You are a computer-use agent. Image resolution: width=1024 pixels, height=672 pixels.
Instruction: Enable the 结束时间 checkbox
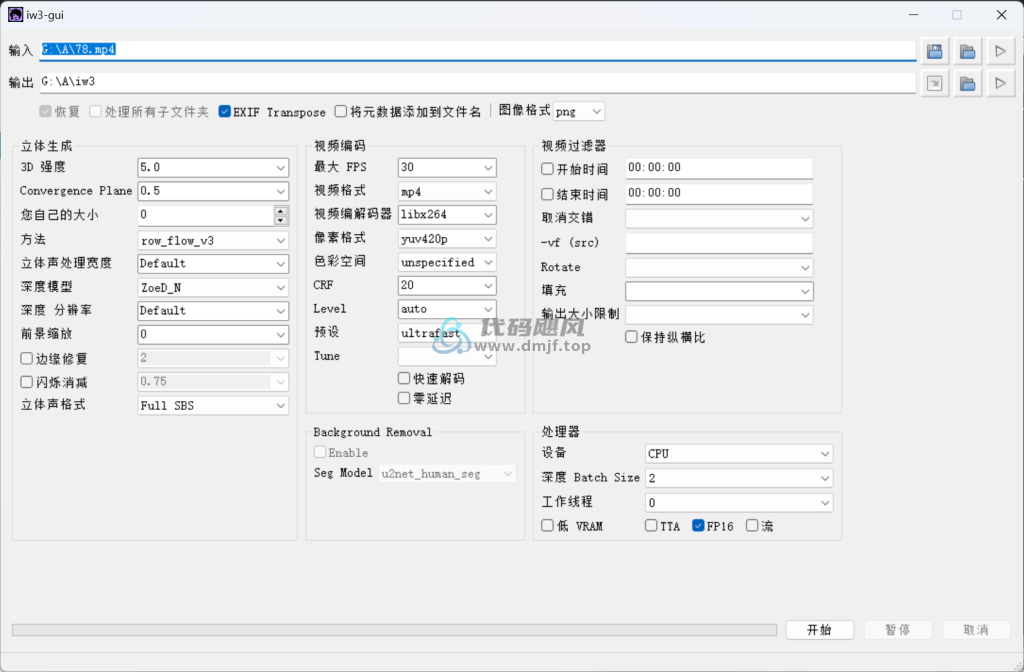(547, 194)
